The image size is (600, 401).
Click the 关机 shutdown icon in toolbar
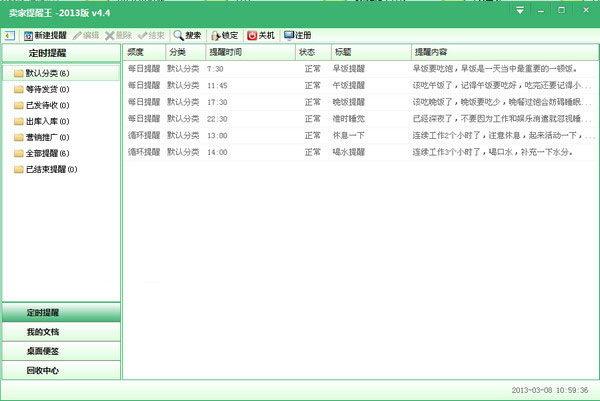click(251, 35)
